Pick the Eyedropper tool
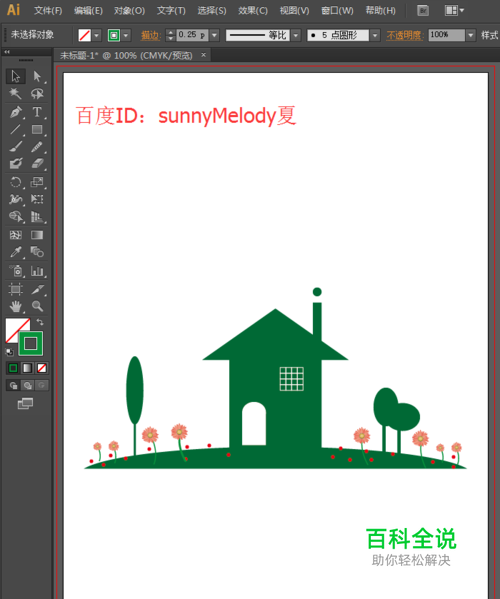The width and height of the screenshot is (500, 599). [16, 252]
